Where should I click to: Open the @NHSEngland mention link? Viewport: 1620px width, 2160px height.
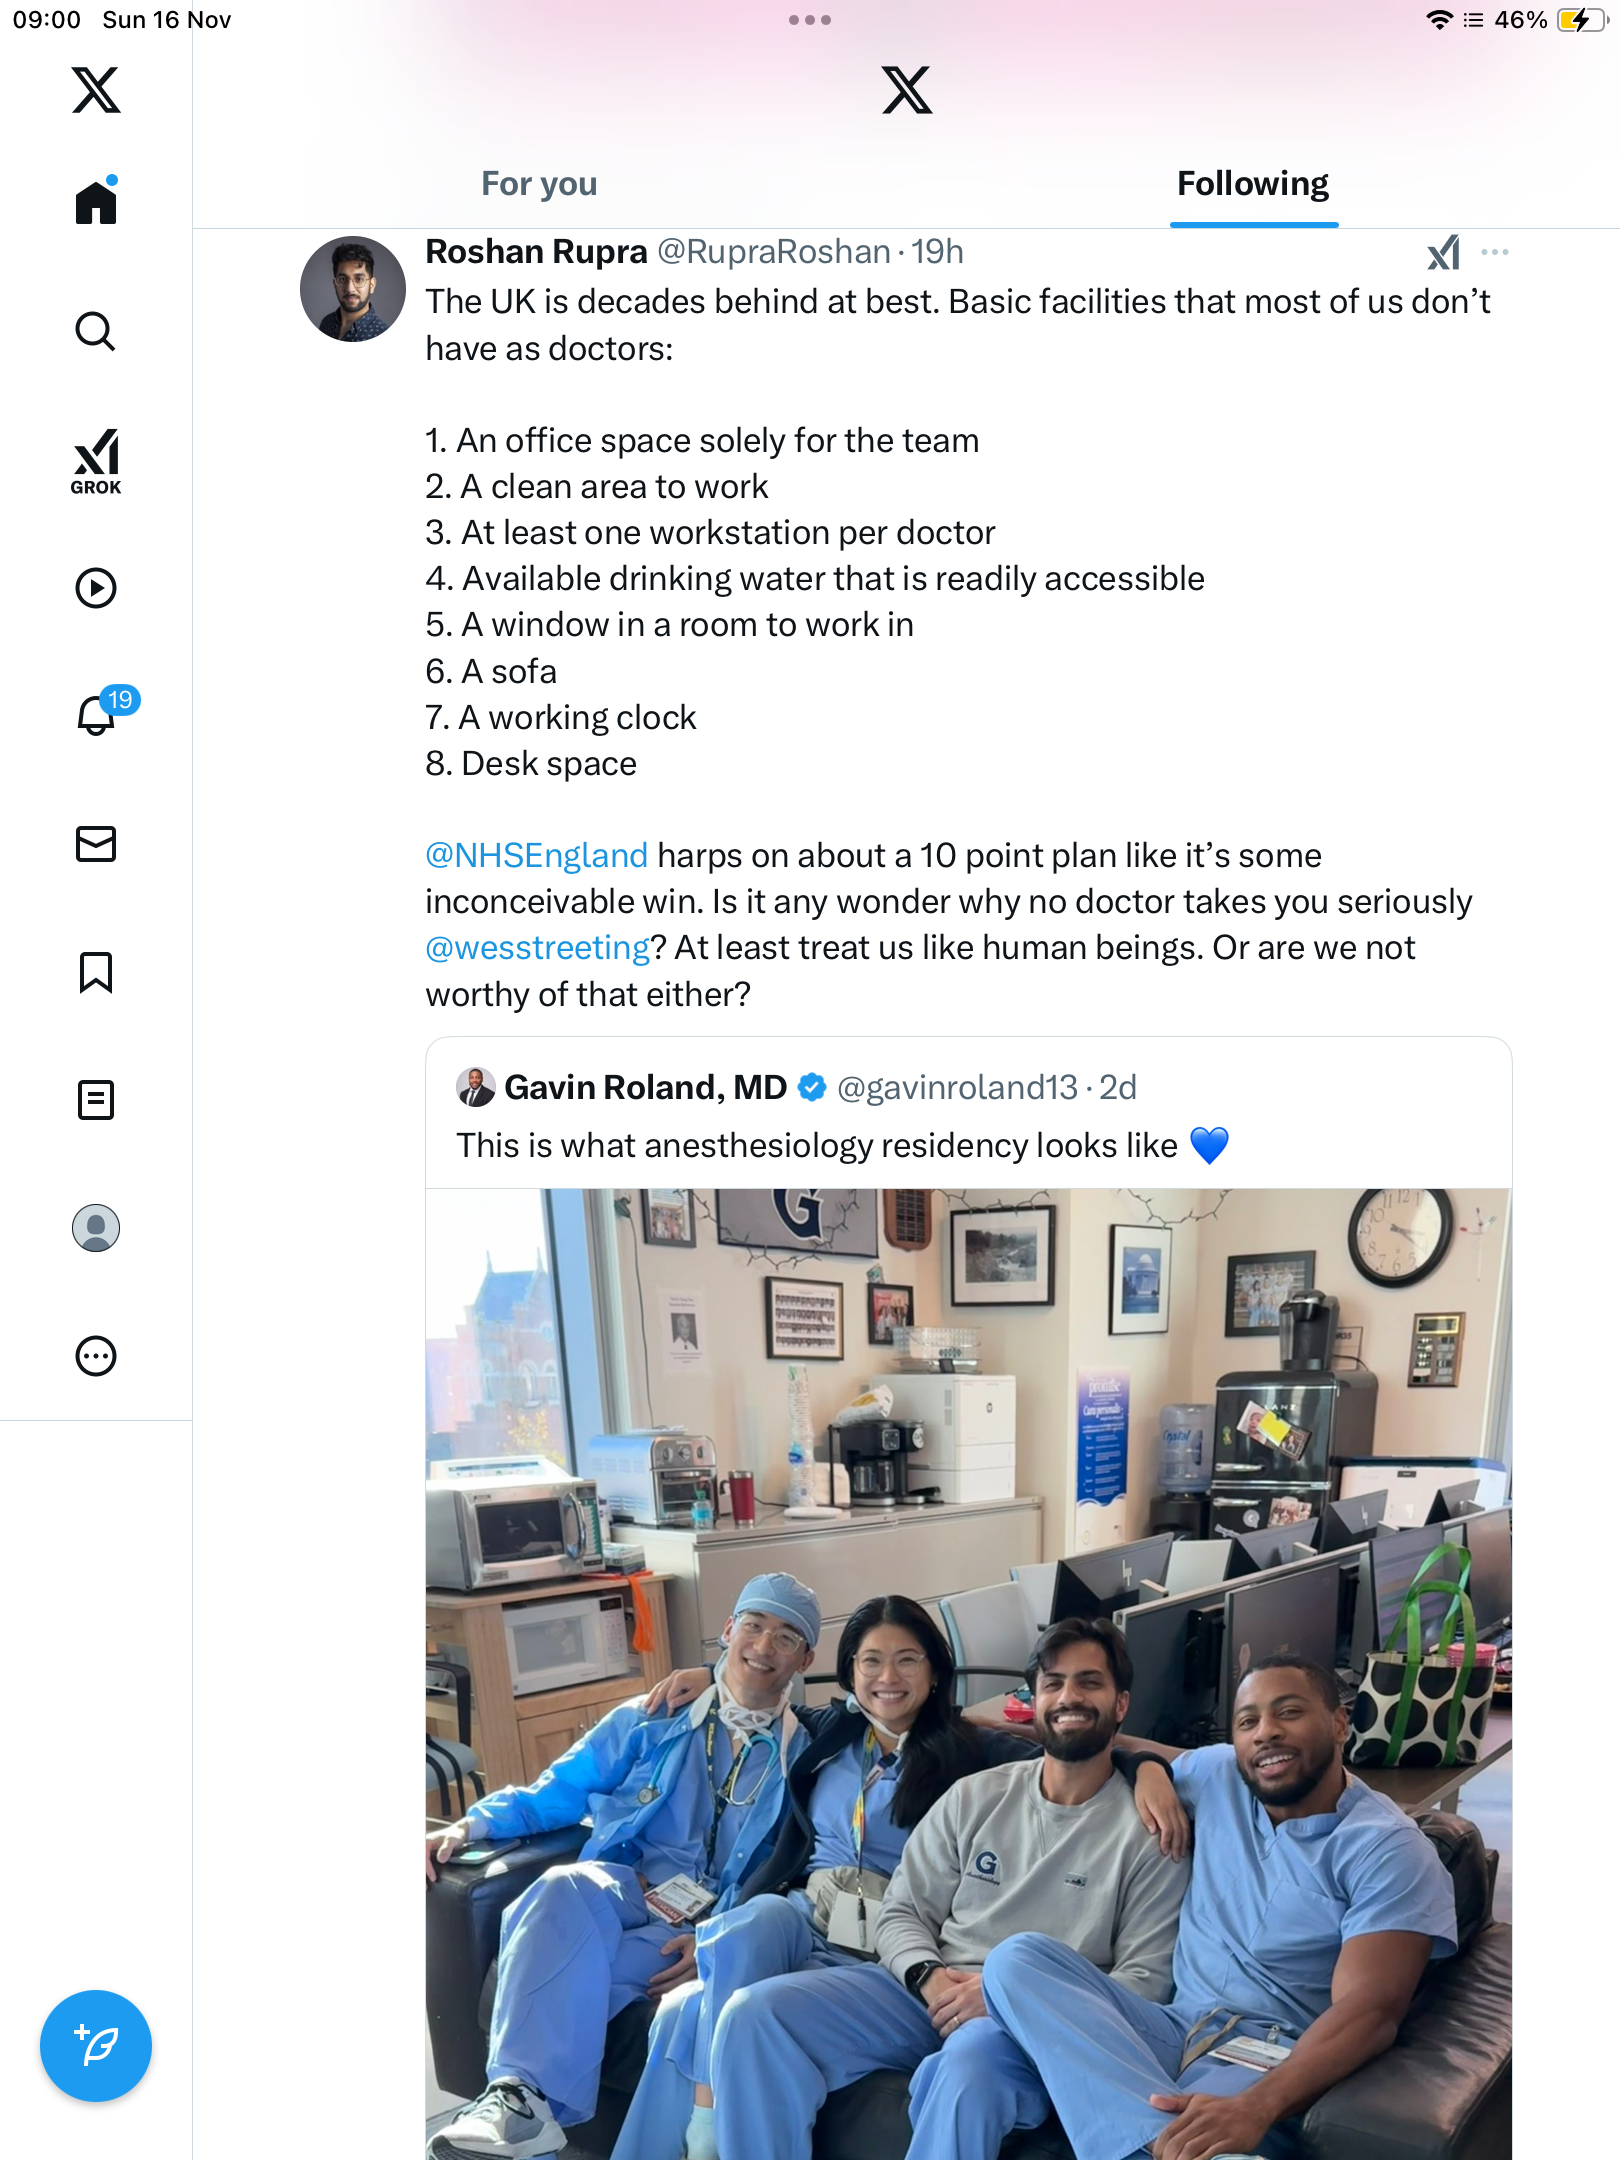point(537,856)
